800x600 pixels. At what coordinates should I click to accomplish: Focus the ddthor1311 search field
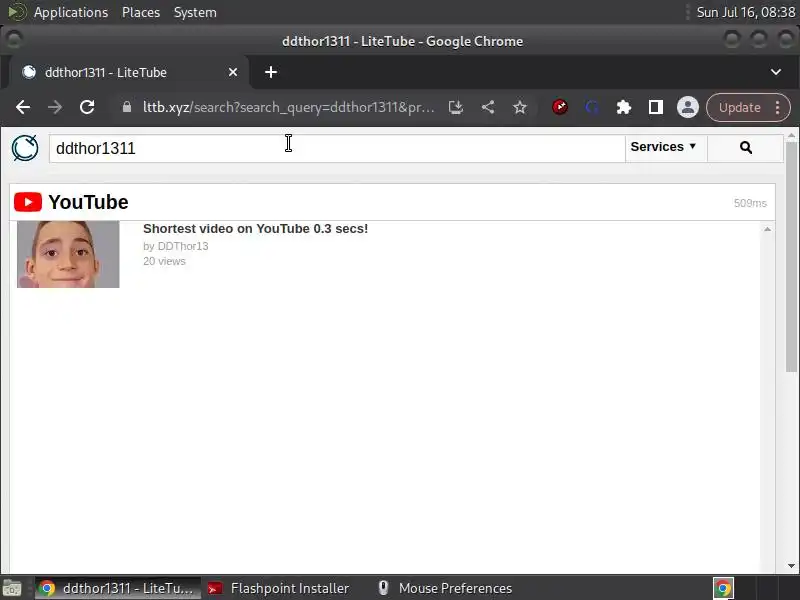337,148
